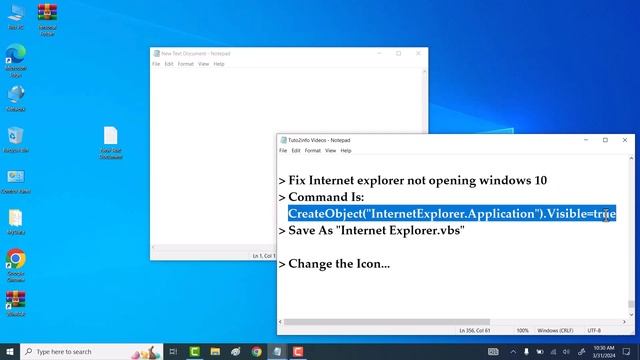
Task: Open bird application icon in taskbar
Action: (236, 351)
